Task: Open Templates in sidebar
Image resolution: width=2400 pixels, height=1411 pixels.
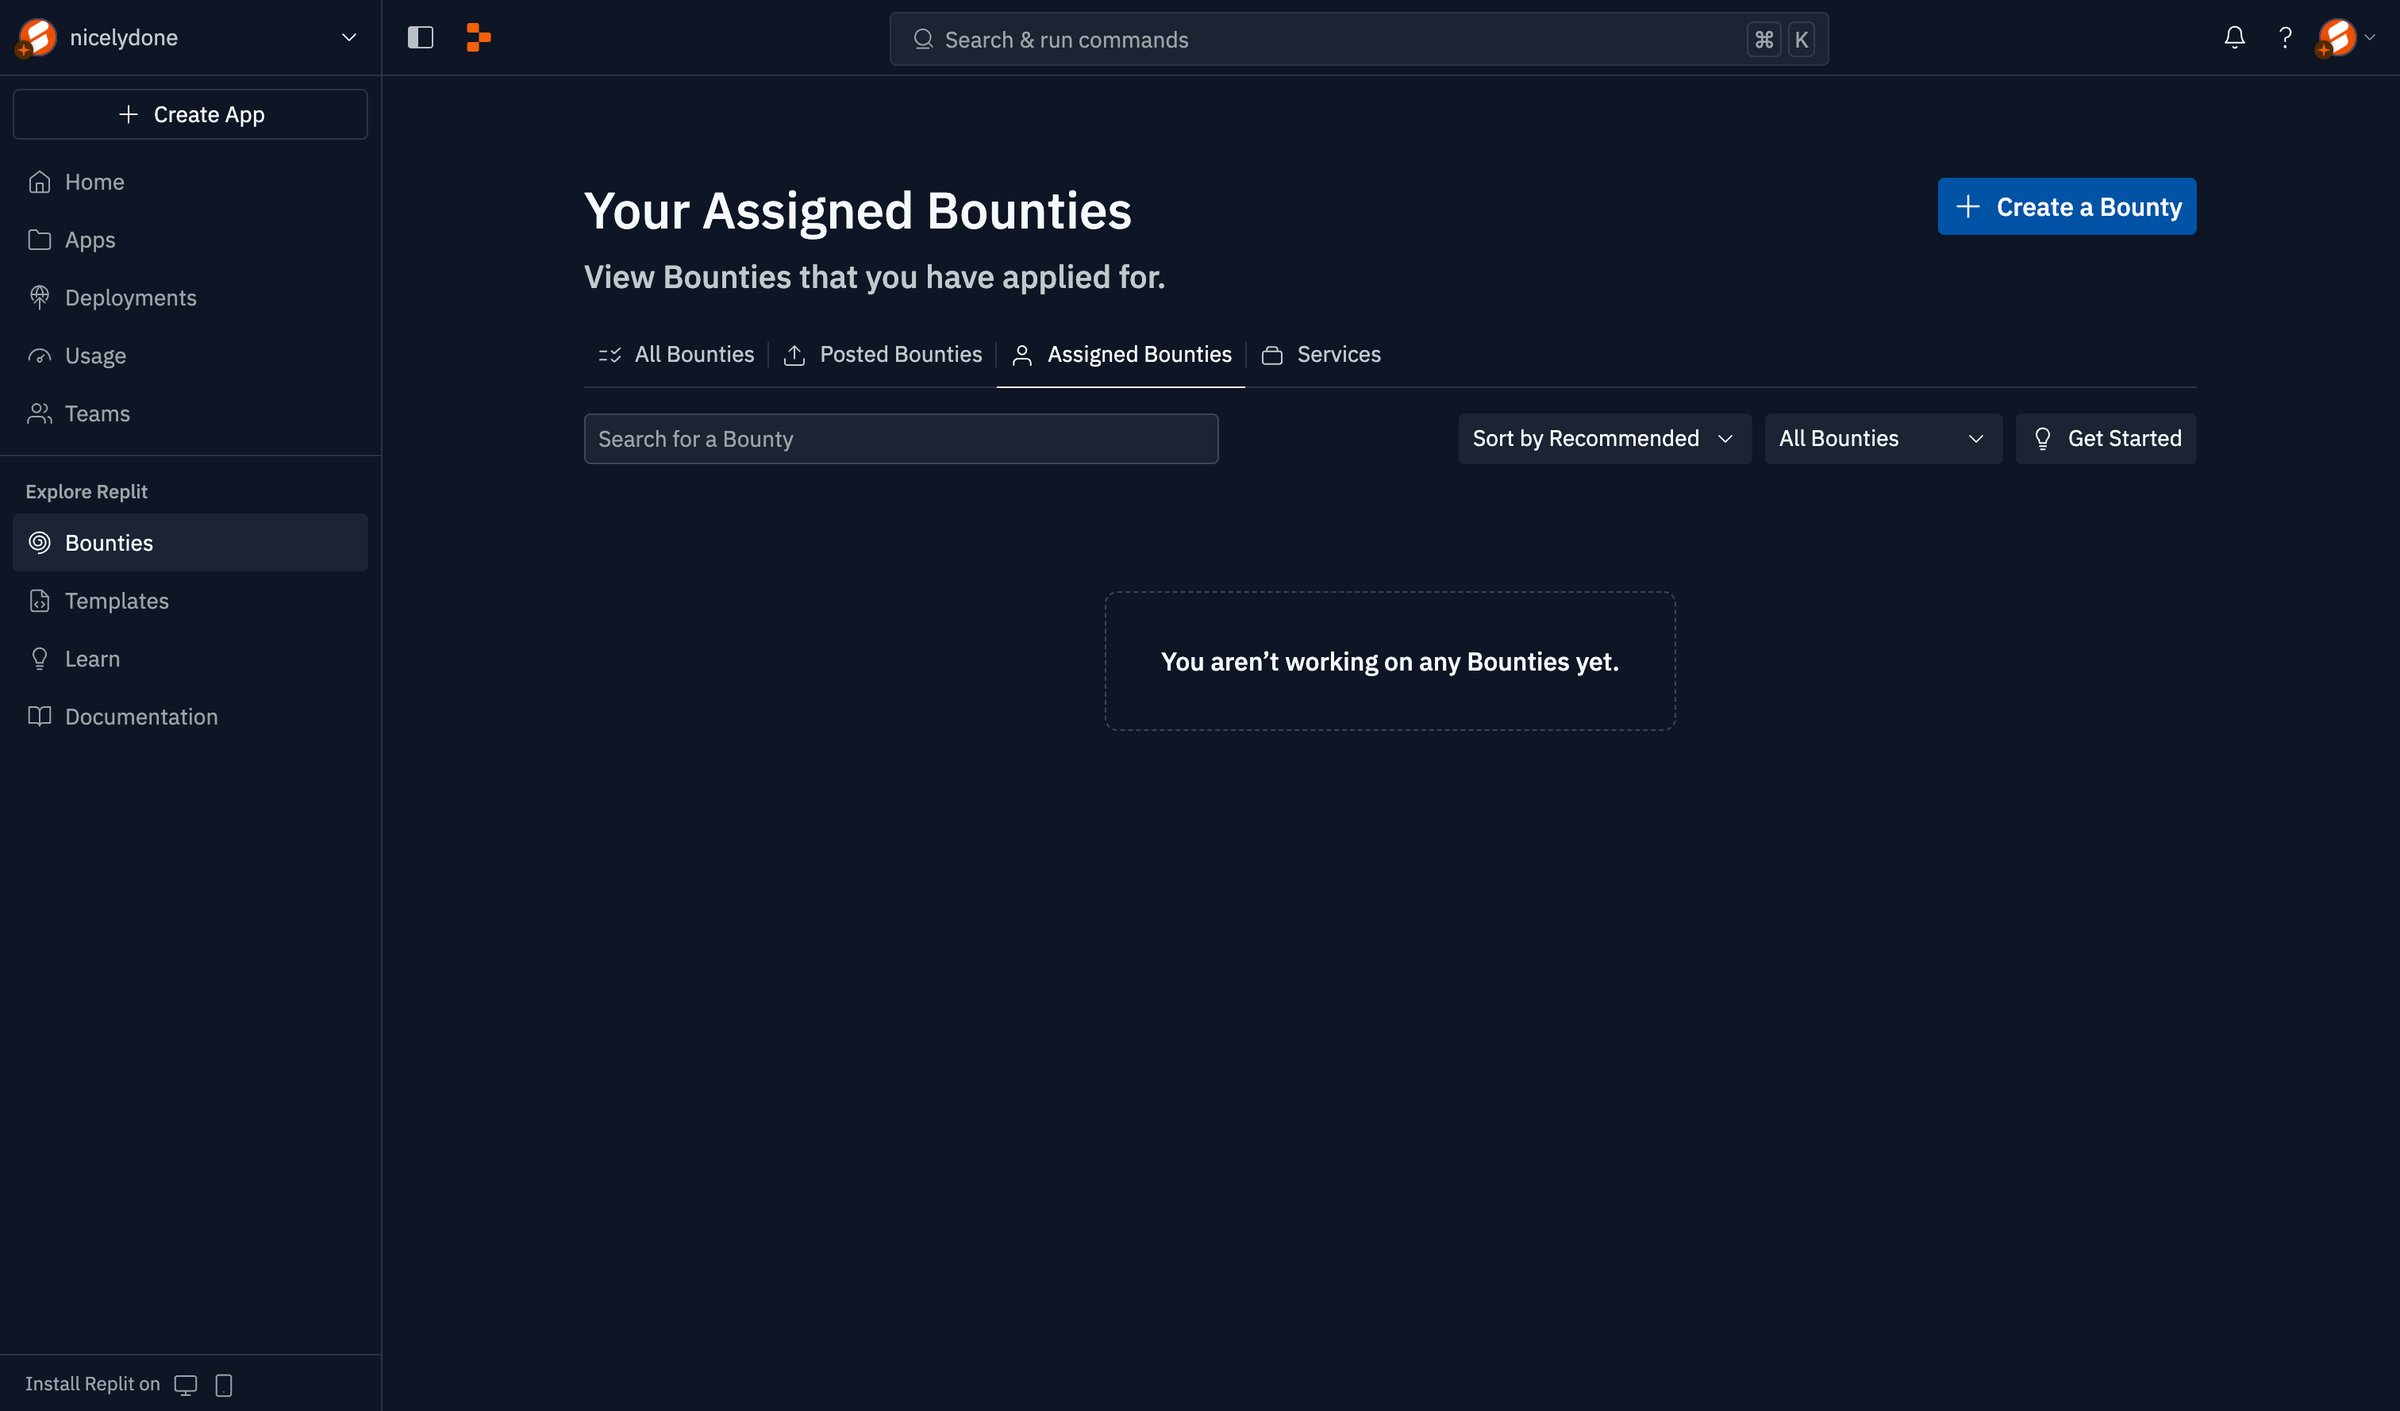Action: pyautogui.click(x=190, y=601)
